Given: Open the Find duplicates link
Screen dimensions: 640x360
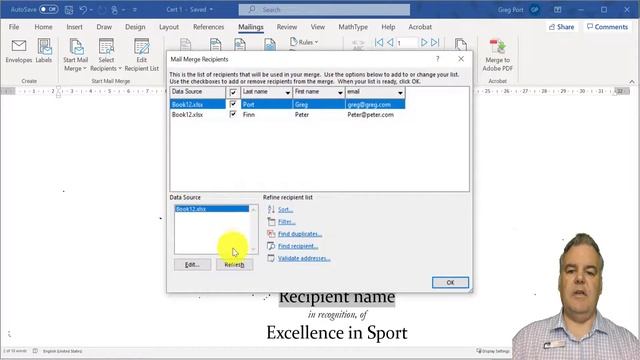Looking at the screenshot, I should pos(300,234).
